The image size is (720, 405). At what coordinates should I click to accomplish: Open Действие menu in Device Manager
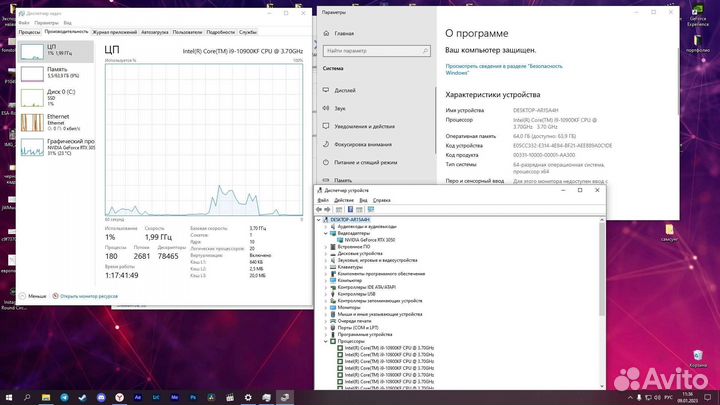[x=343, y=200]
